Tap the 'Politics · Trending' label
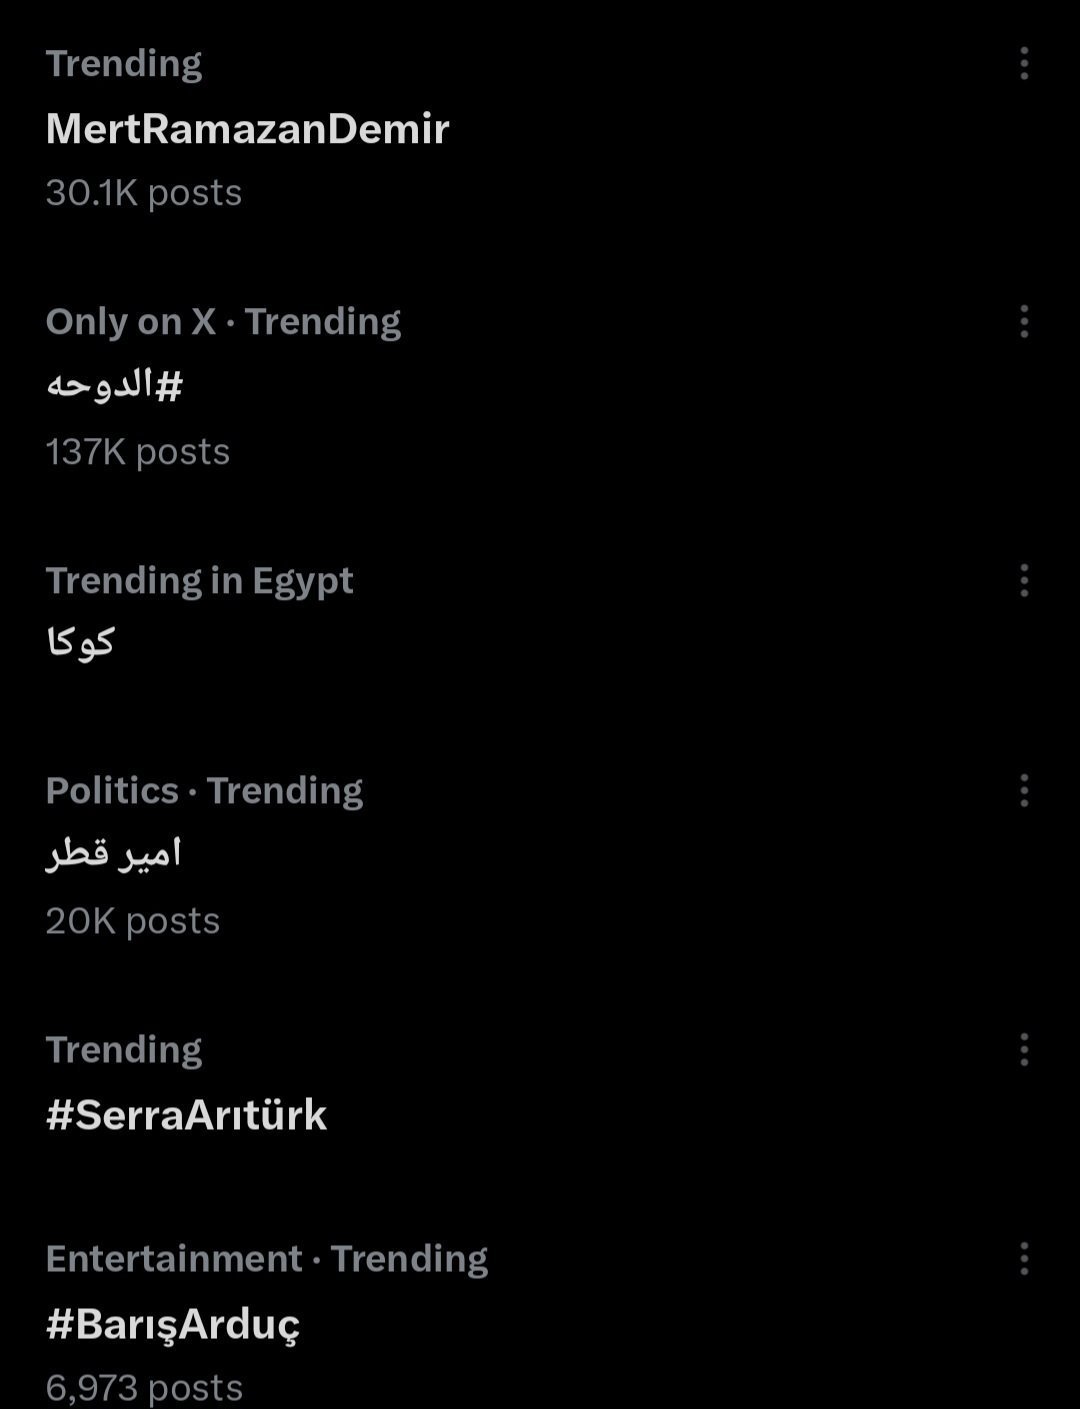The height and width of the screenshot is (1409, 1080). click(204, 790)
